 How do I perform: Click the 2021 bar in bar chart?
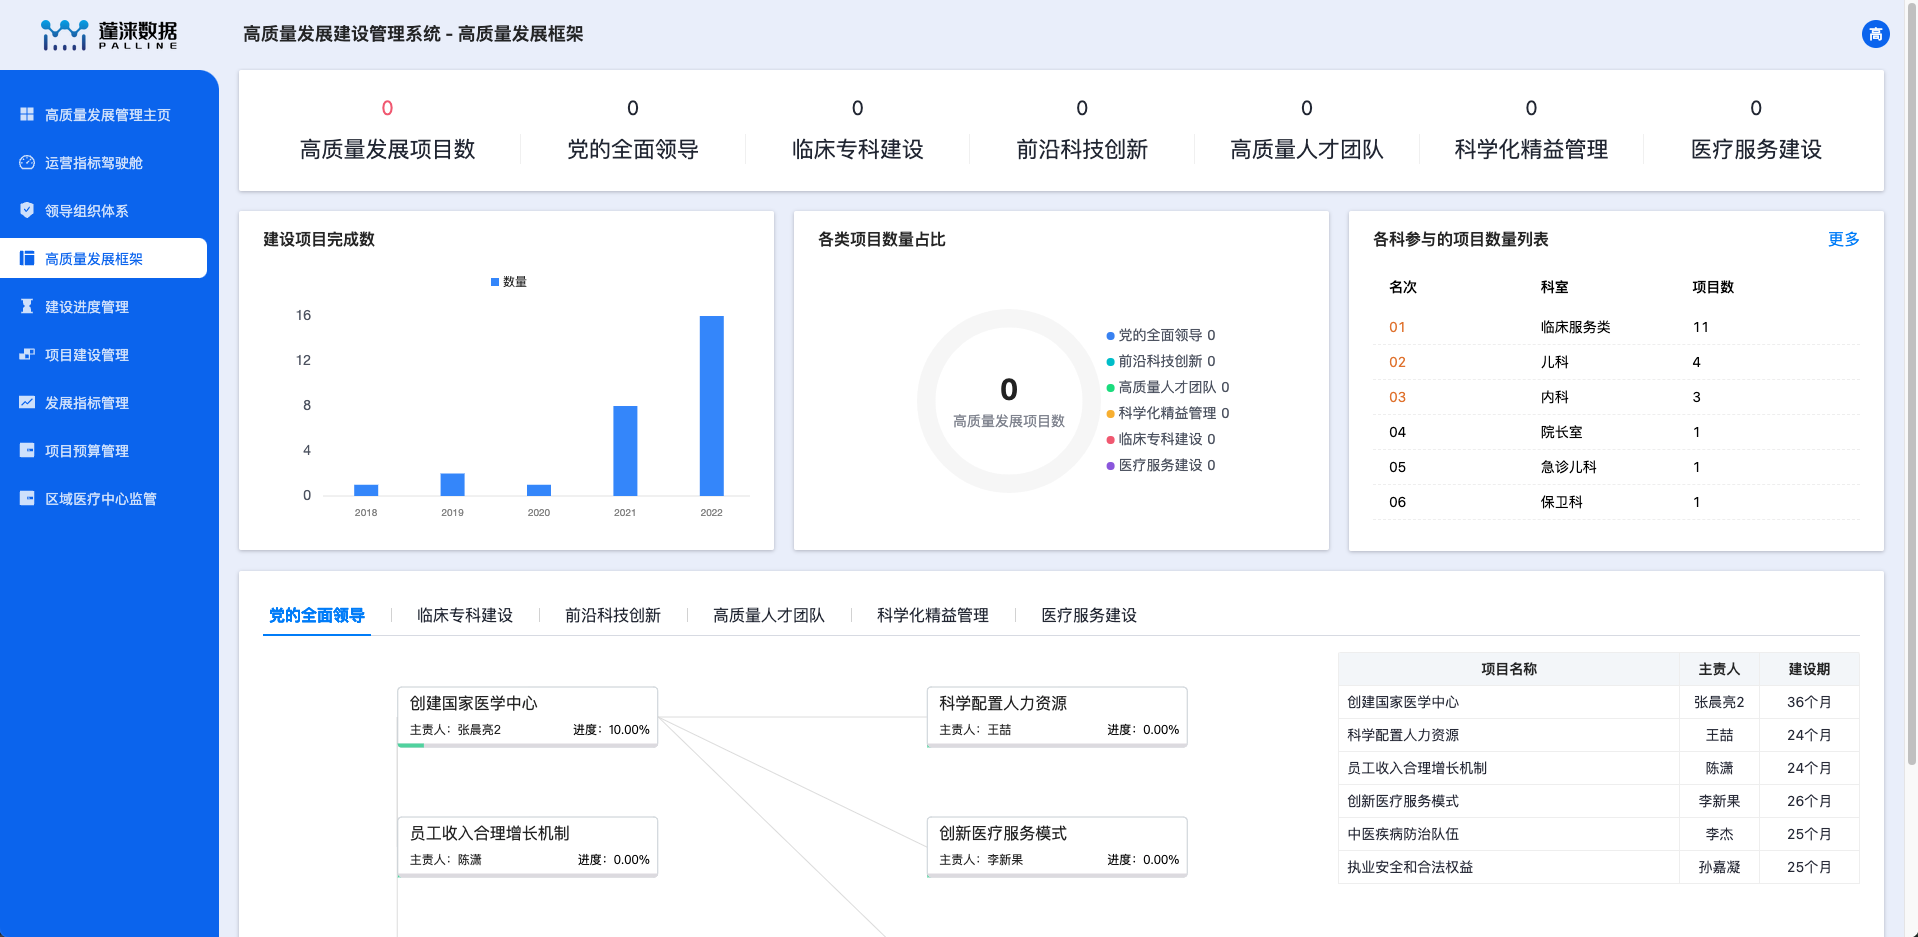[x=625, y=451]
